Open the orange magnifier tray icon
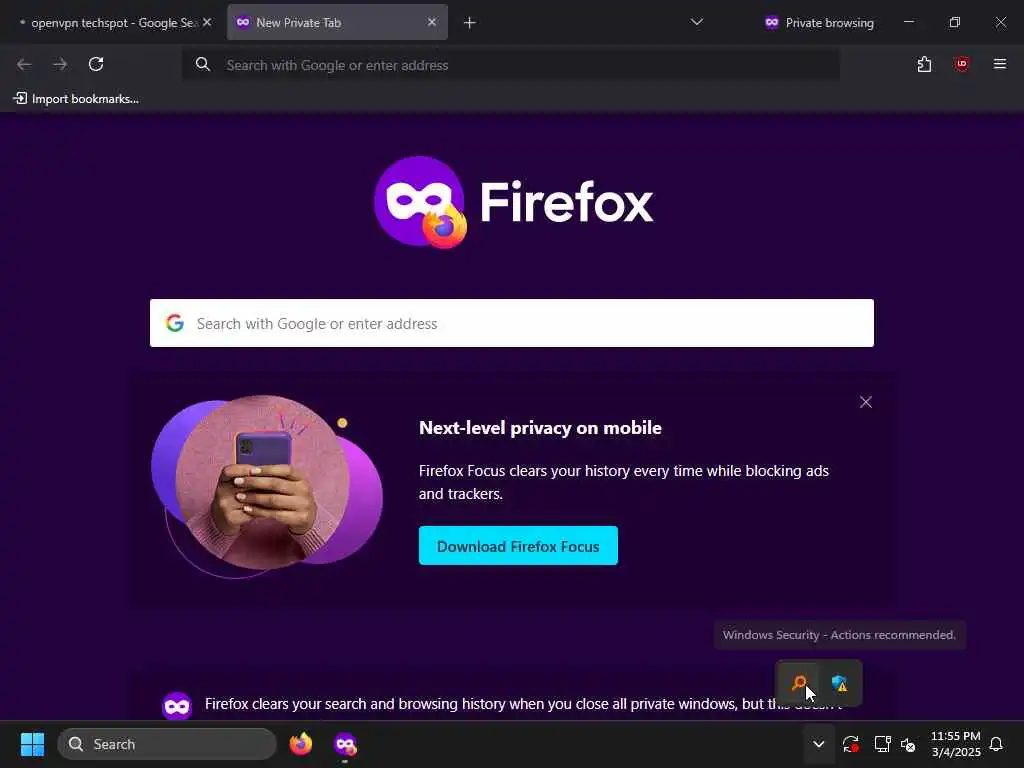 click(x=799, y=683)
